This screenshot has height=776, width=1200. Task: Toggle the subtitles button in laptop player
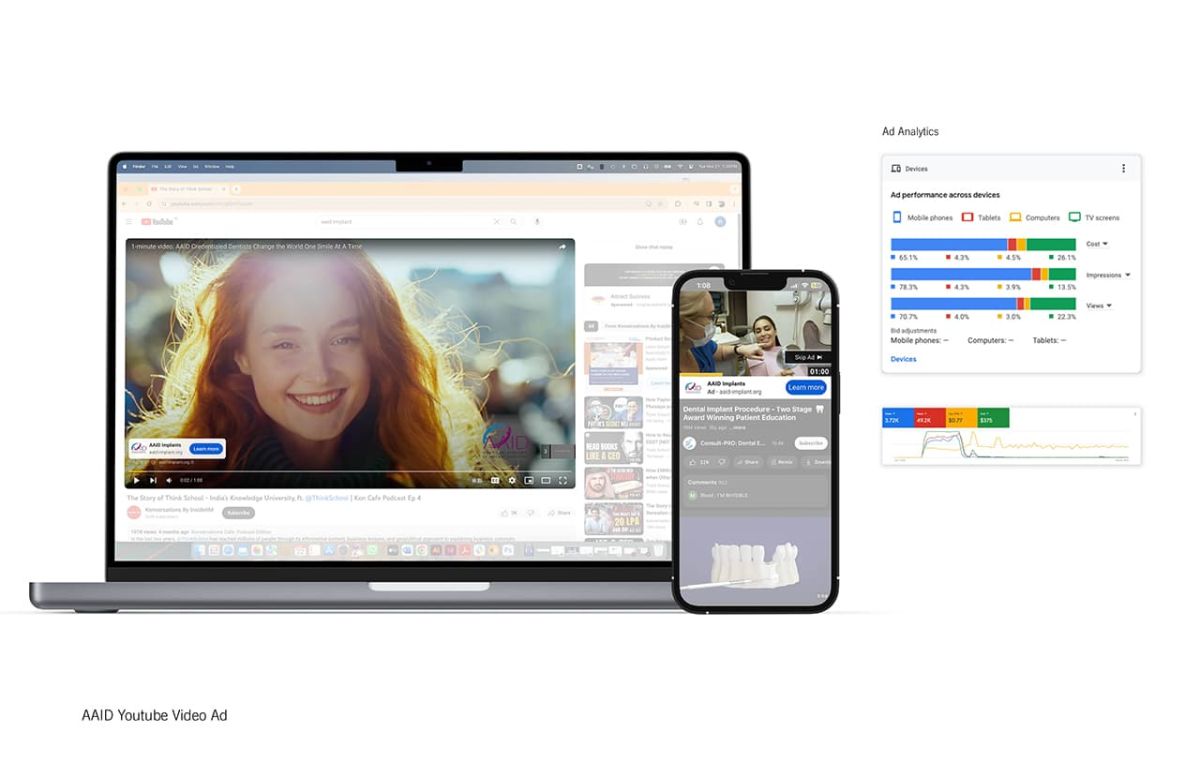tap(494, 480)
